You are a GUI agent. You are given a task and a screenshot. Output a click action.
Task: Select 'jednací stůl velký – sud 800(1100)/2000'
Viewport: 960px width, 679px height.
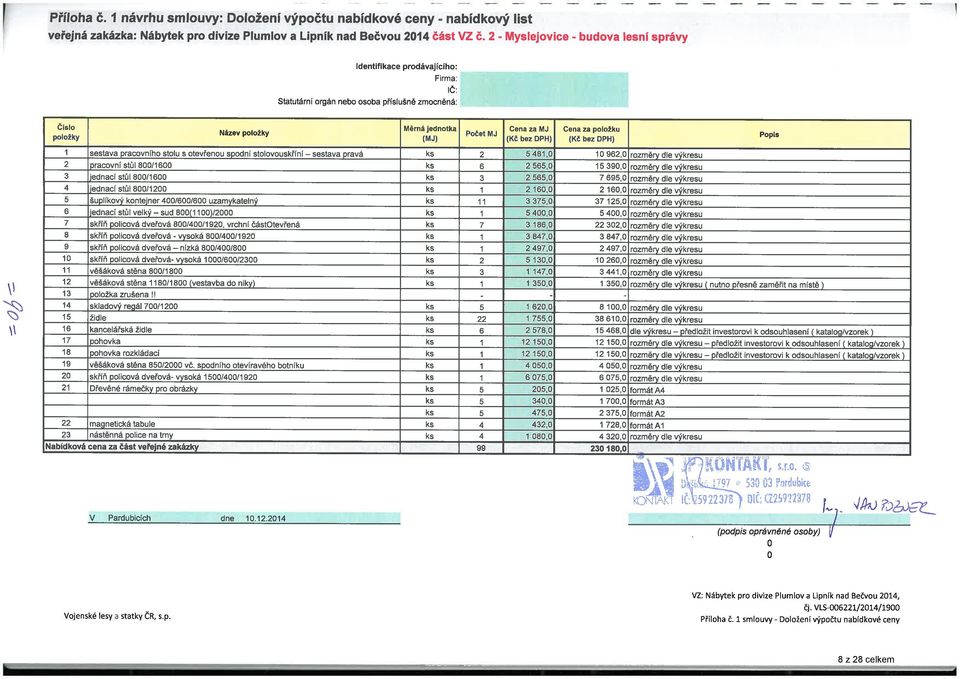point(161,212)
